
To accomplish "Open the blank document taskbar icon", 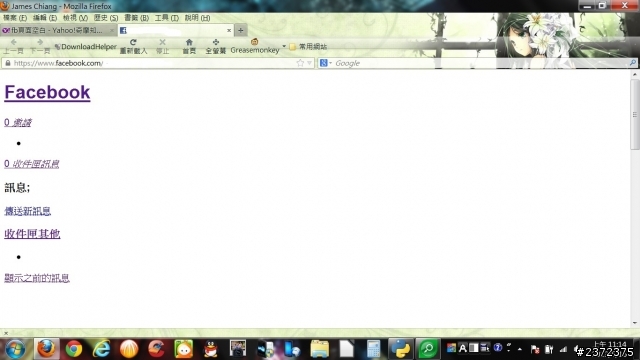I will pos(347,349).
